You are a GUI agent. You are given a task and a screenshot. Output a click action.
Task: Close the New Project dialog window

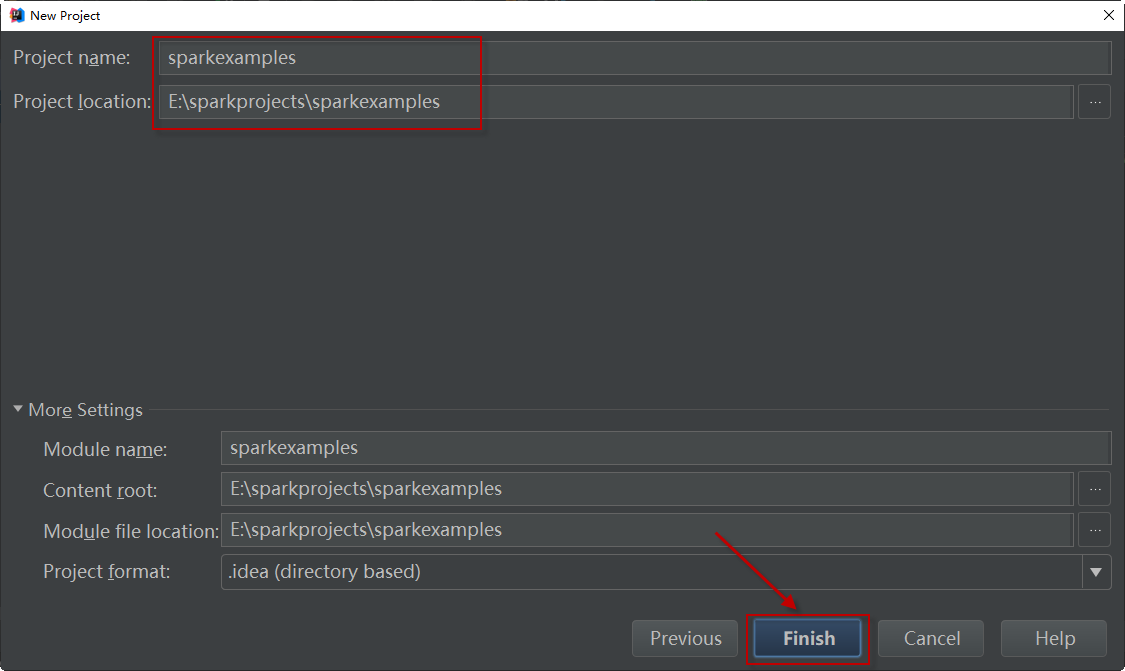click(x=1108, y=15)
